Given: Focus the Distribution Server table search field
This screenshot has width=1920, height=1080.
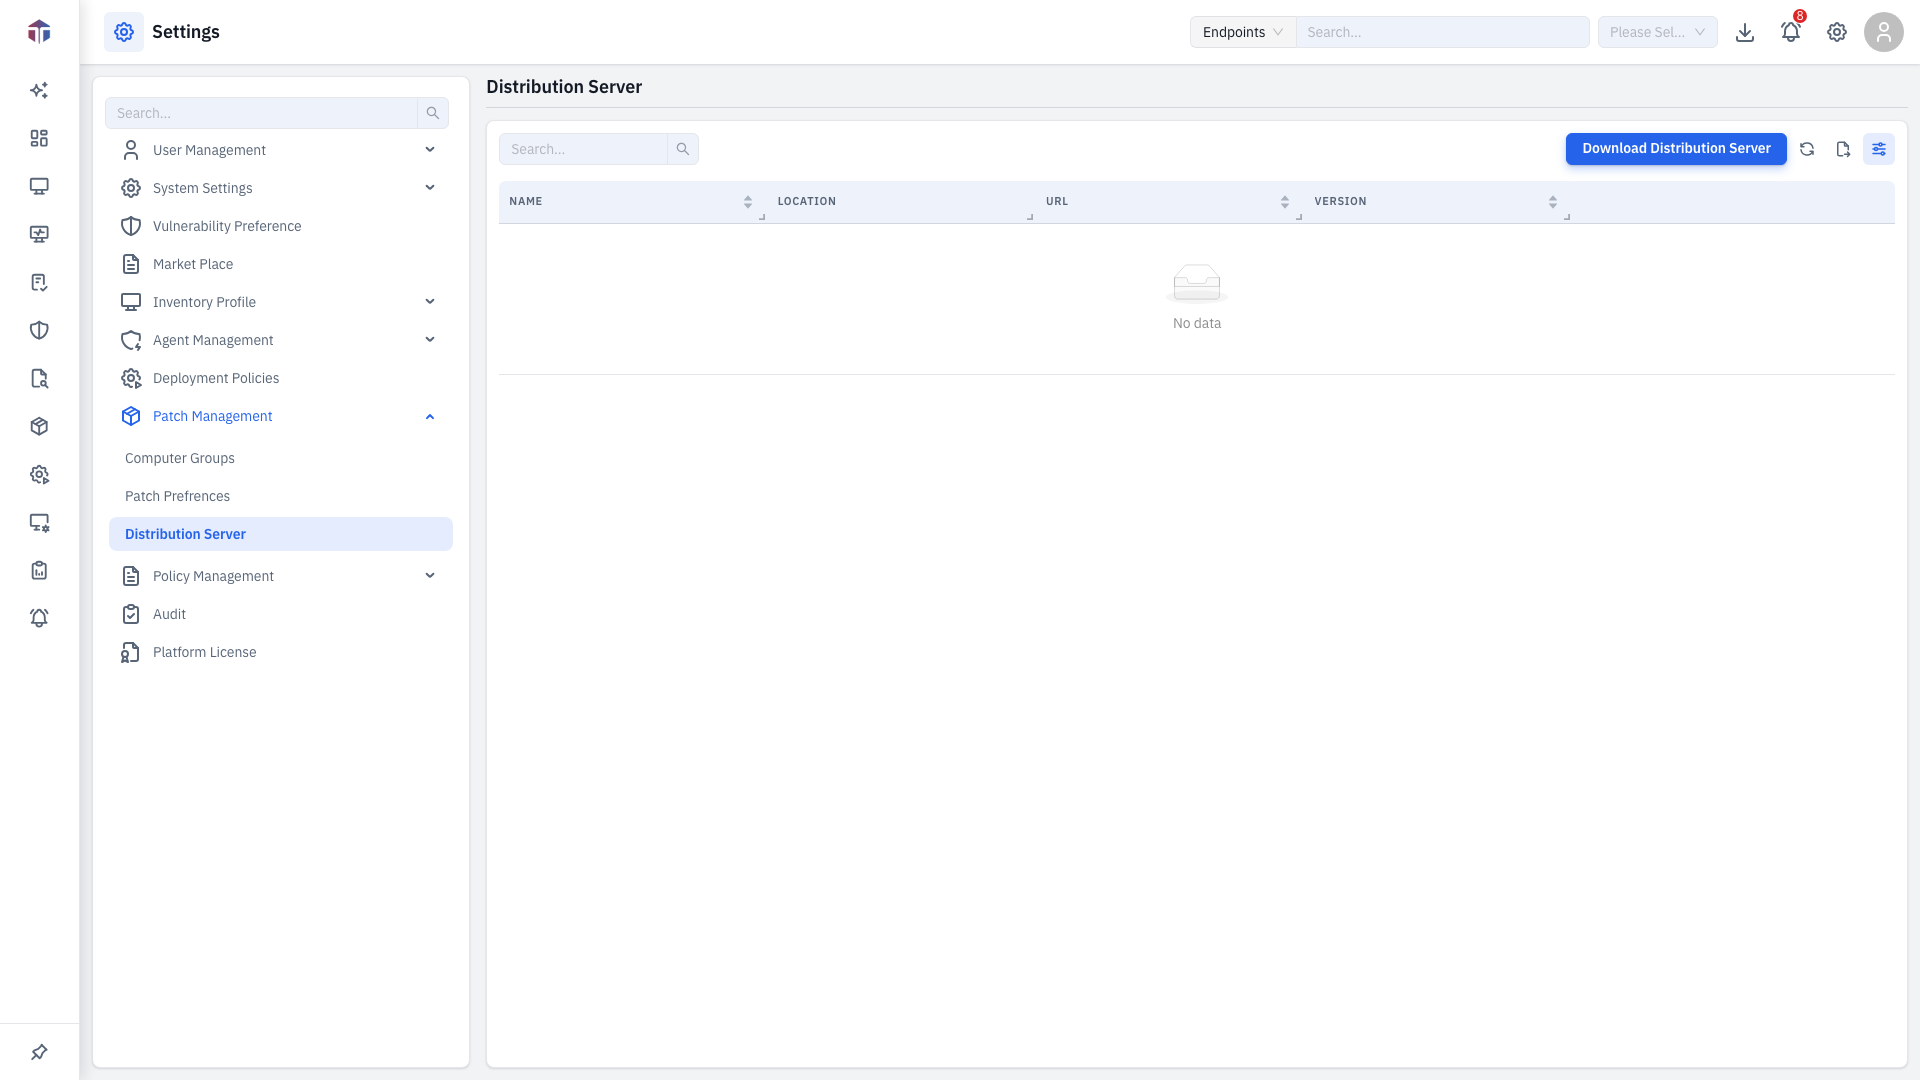Looking at the screenshot, I should click(x=583, y=149).
